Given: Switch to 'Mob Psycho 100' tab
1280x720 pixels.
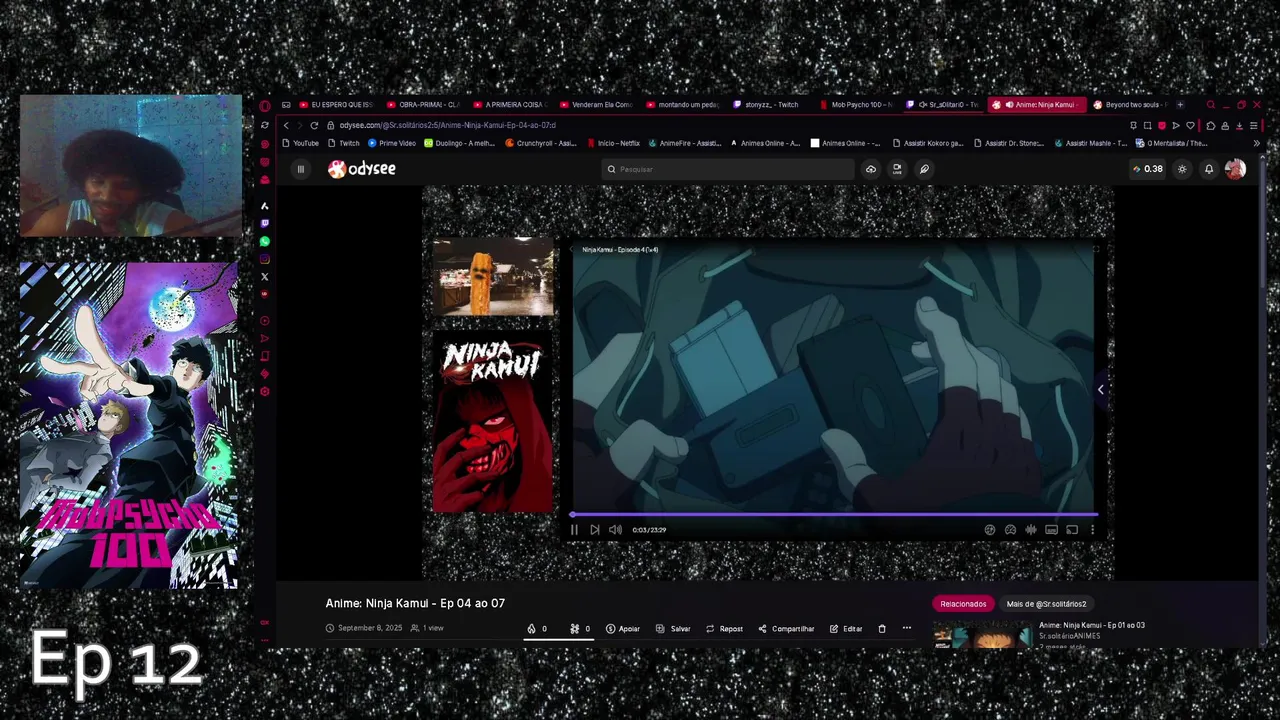Looking at the screenshot, I should (x=857, y=105).
